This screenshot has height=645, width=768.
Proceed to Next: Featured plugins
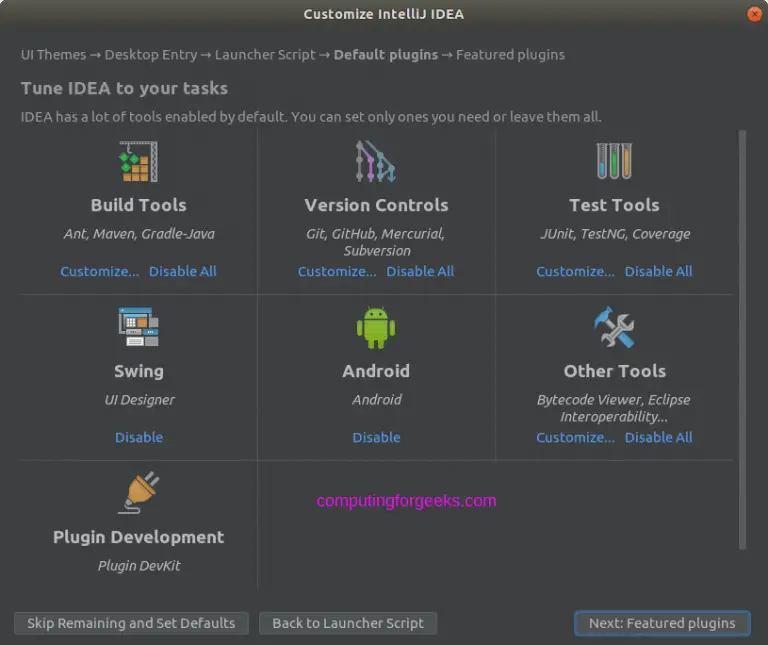point(662,623)
